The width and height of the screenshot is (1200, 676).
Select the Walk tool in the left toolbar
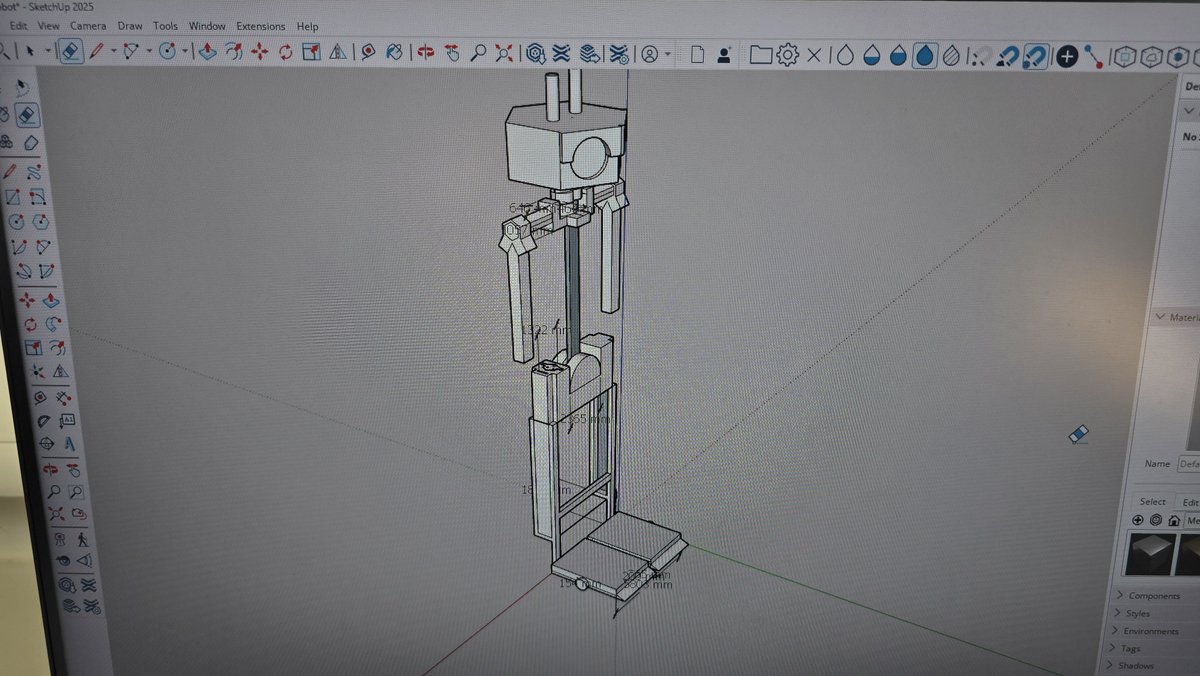coord(81,540)
